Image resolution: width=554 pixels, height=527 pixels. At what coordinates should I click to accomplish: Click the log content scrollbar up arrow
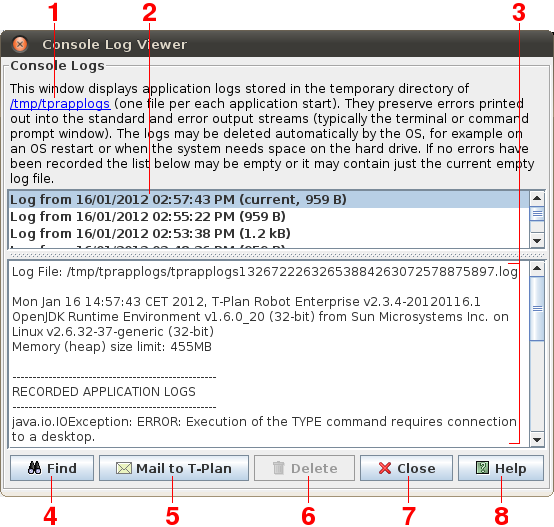pyautogui.click(x=537, y=268)
